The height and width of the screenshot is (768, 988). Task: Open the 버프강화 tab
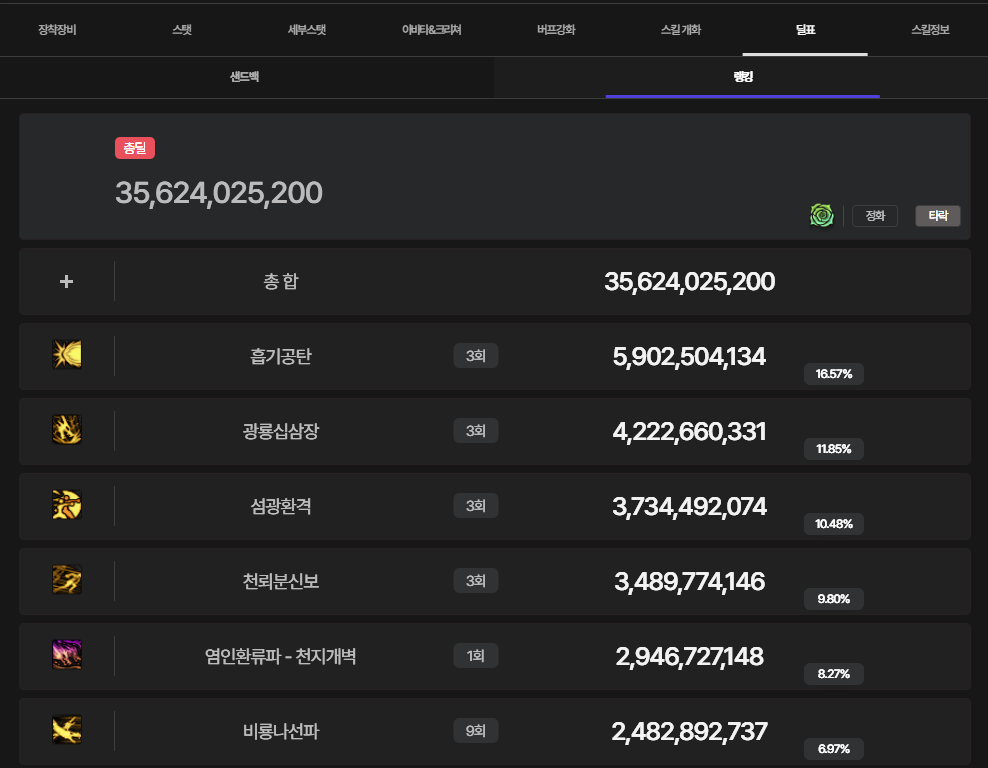[556, 29]
